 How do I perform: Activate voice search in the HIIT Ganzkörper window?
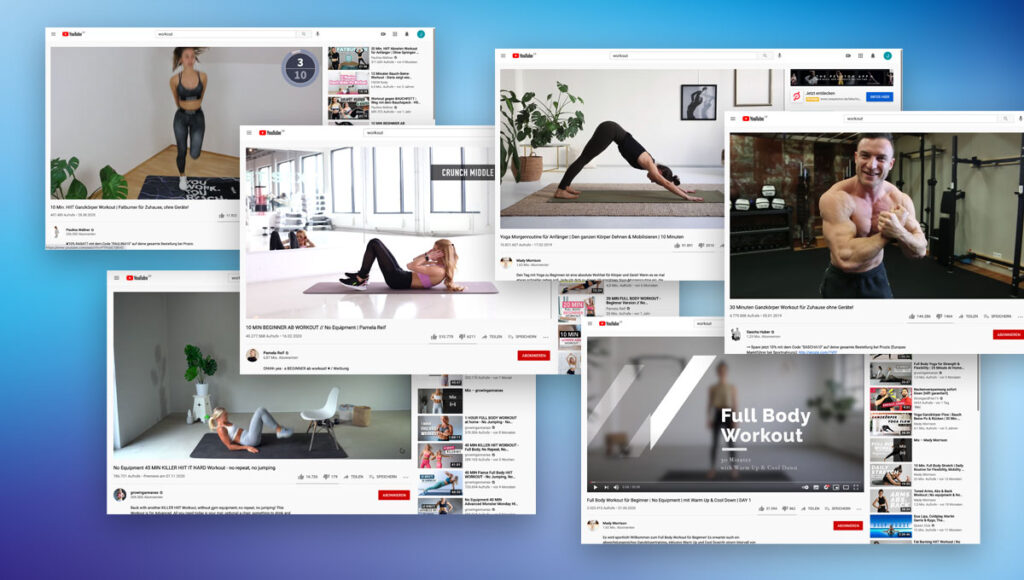318,34
